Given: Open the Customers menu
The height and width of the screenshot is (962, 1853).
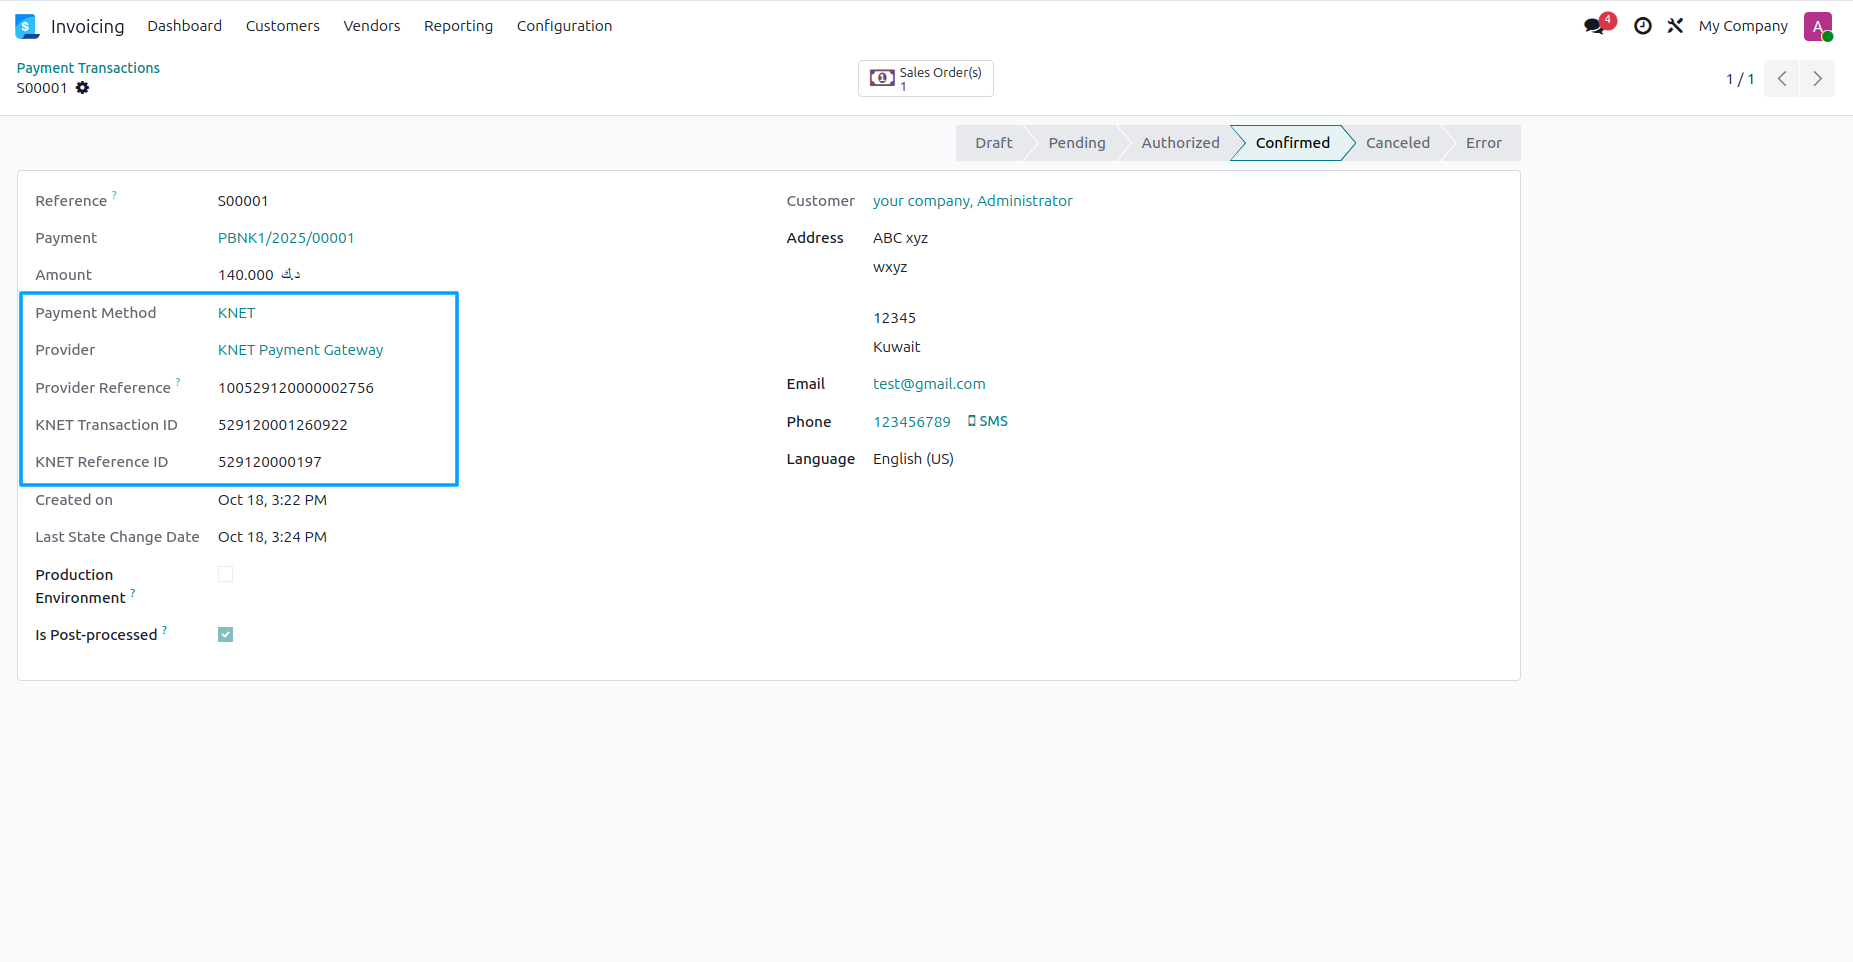Looking at the screenshot, I should tap(283, 26).
